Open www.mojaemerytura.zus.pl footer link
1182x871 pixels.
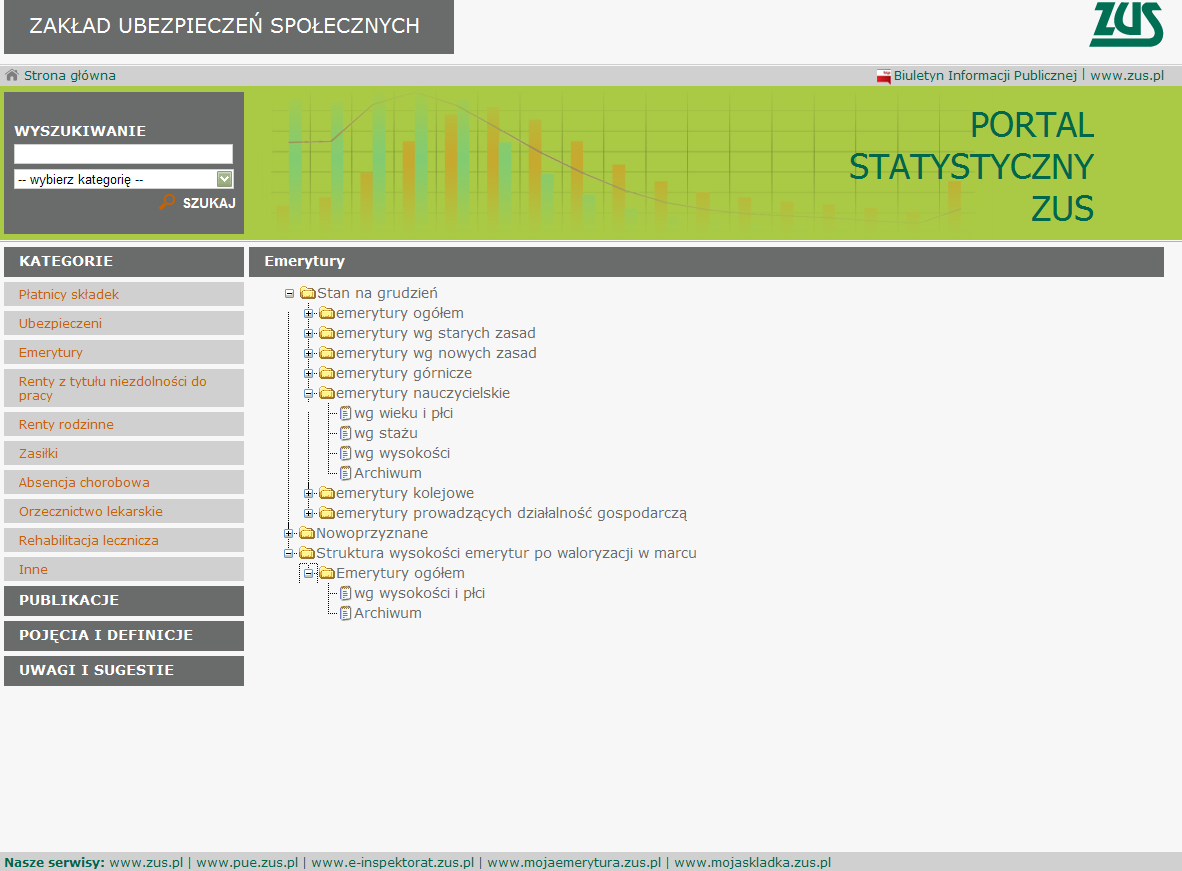[x=574, y=862]
